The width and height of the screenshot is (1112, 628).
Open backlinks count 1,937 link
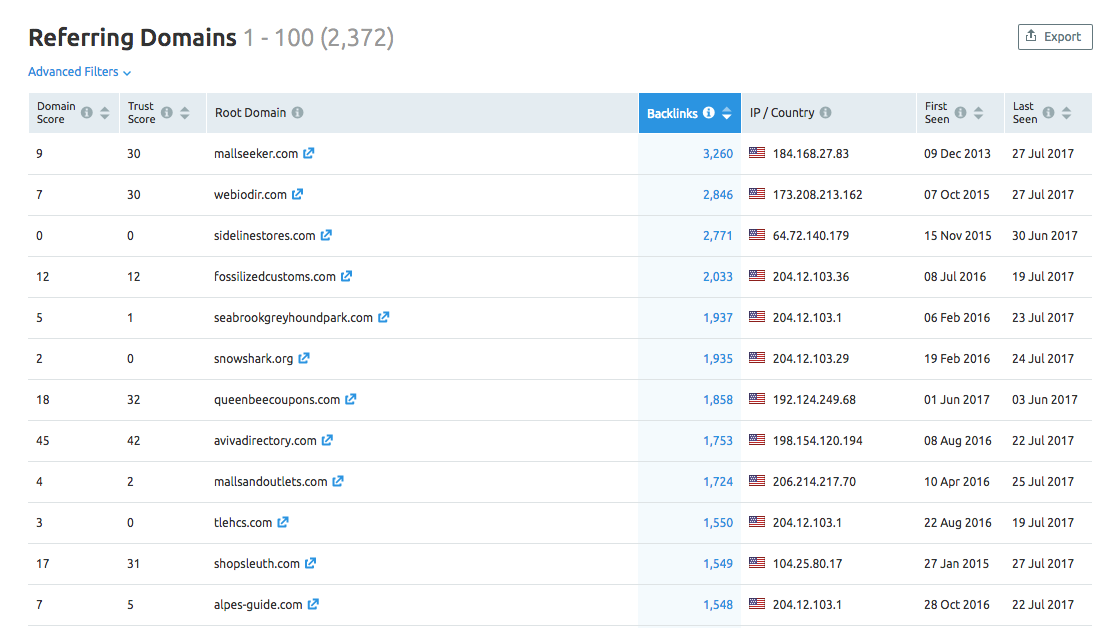coord(718,318)
